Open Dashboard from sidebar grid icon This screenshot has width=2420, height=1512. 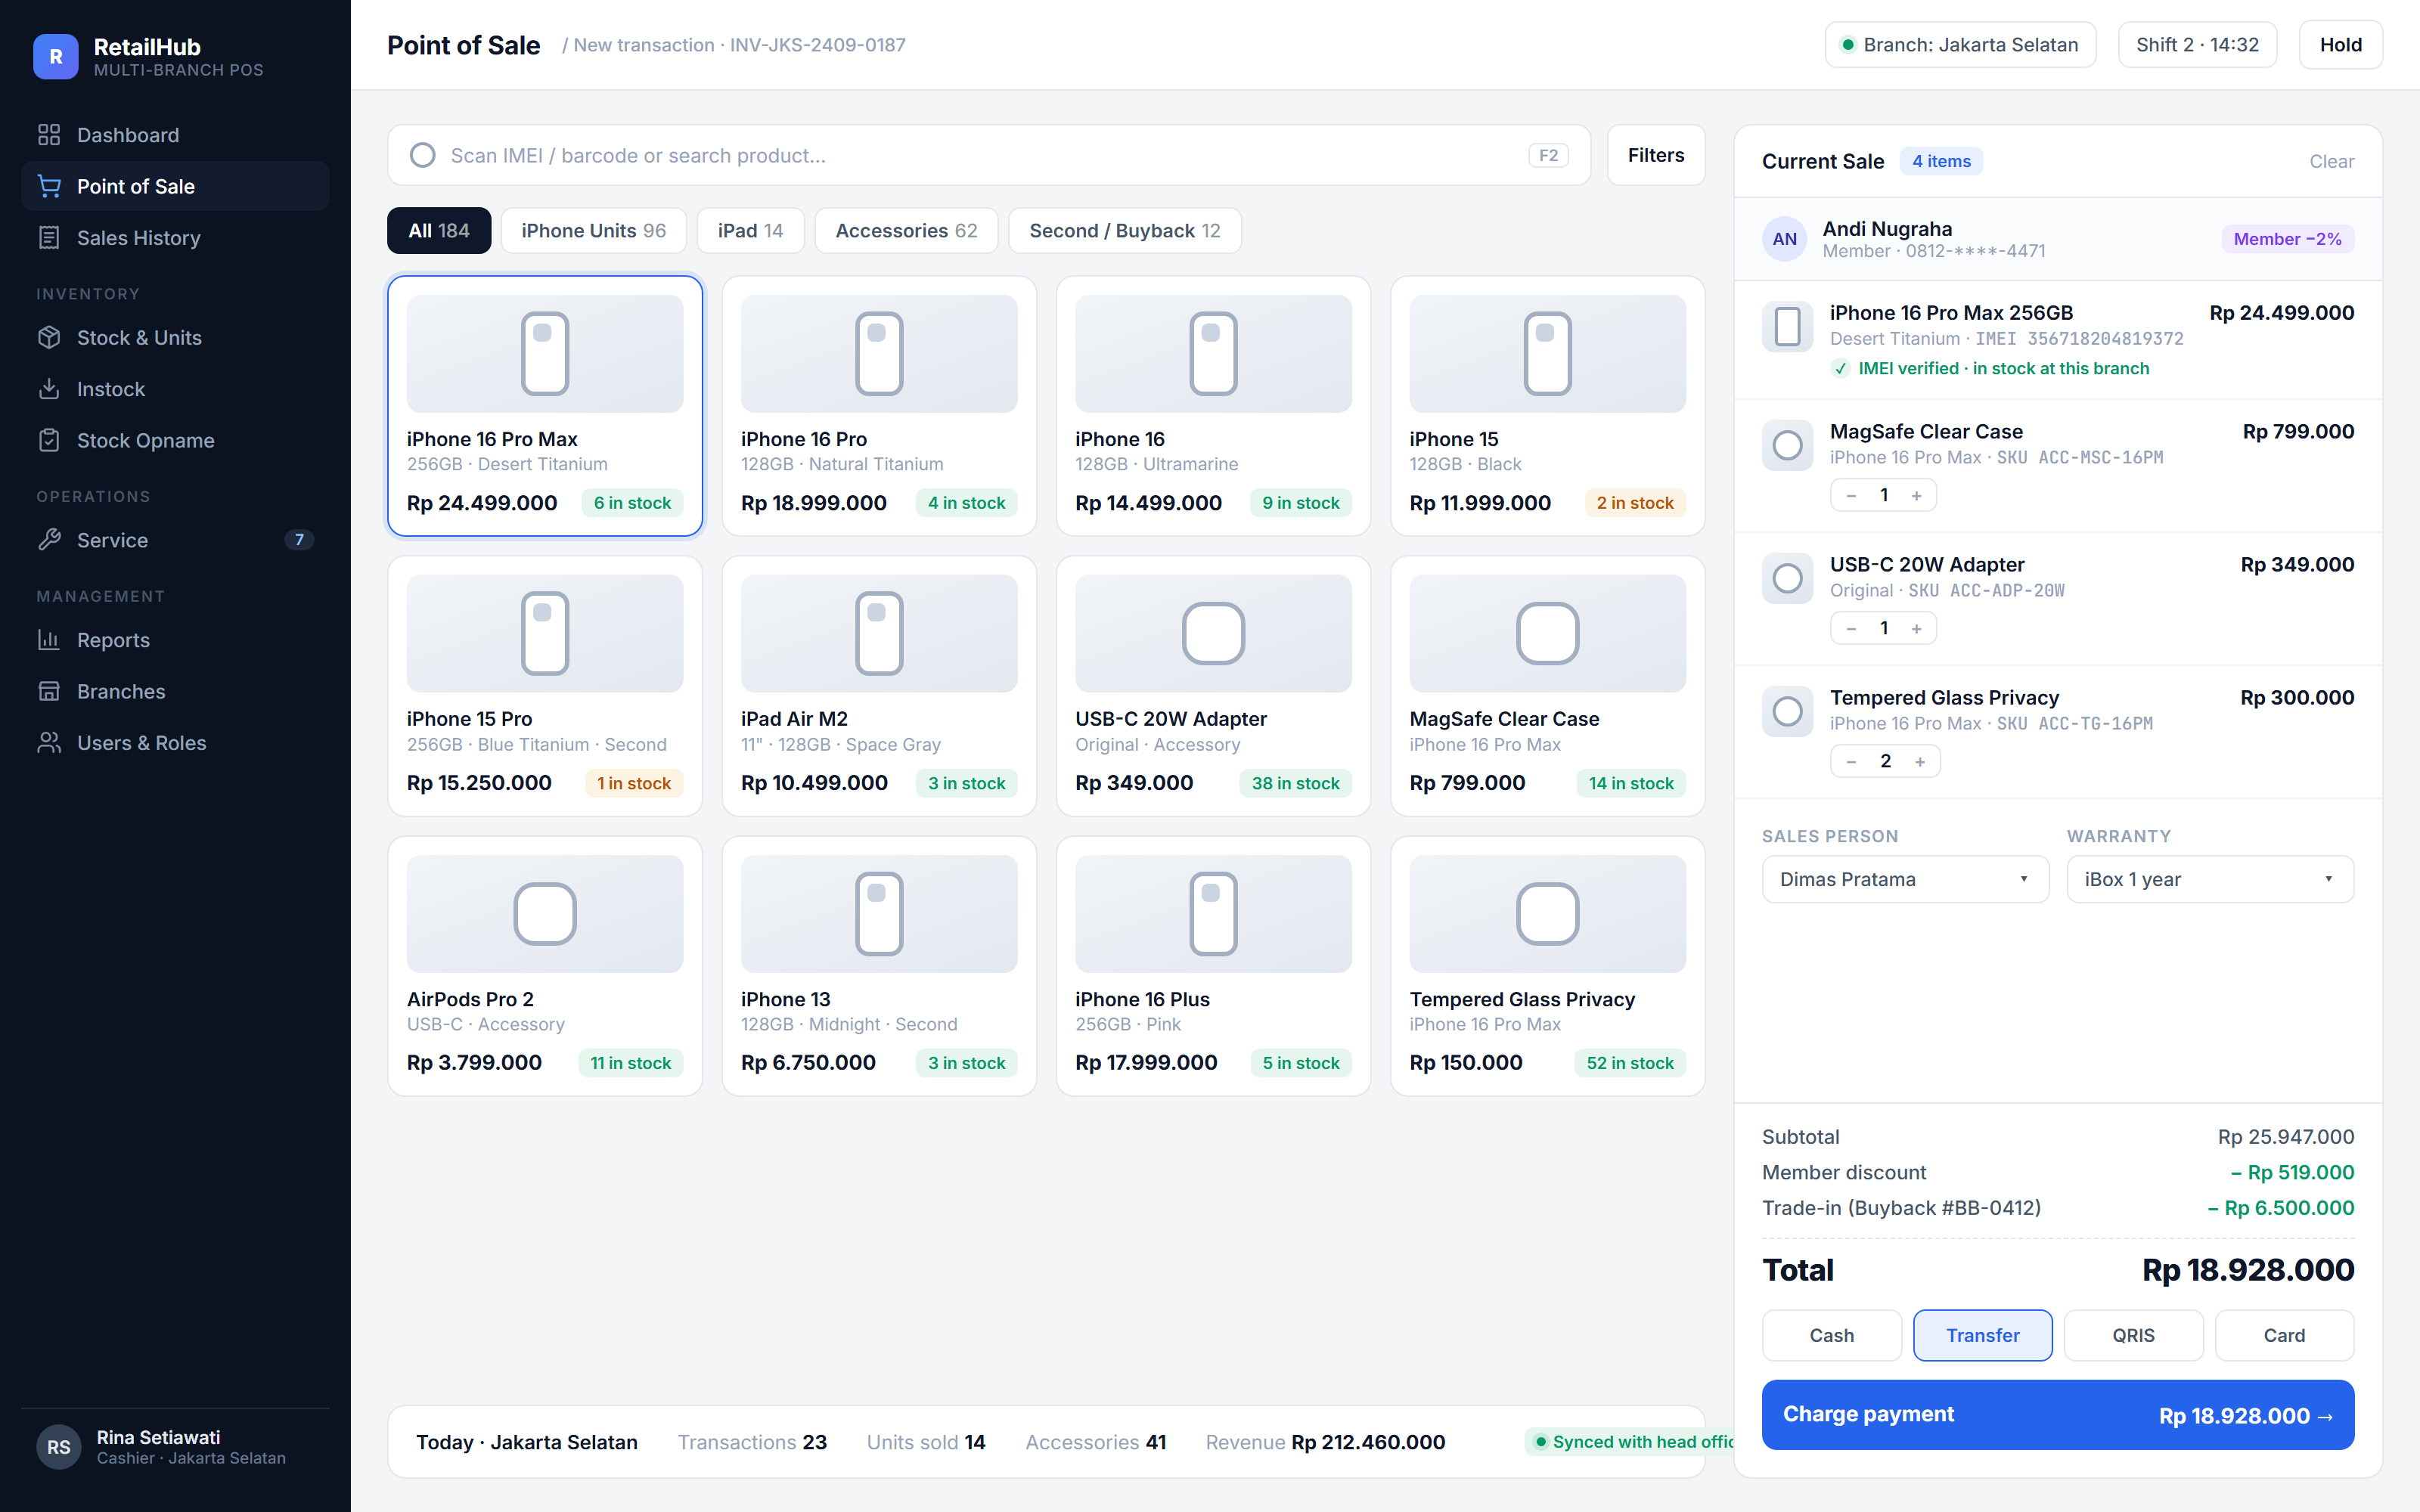49,135
